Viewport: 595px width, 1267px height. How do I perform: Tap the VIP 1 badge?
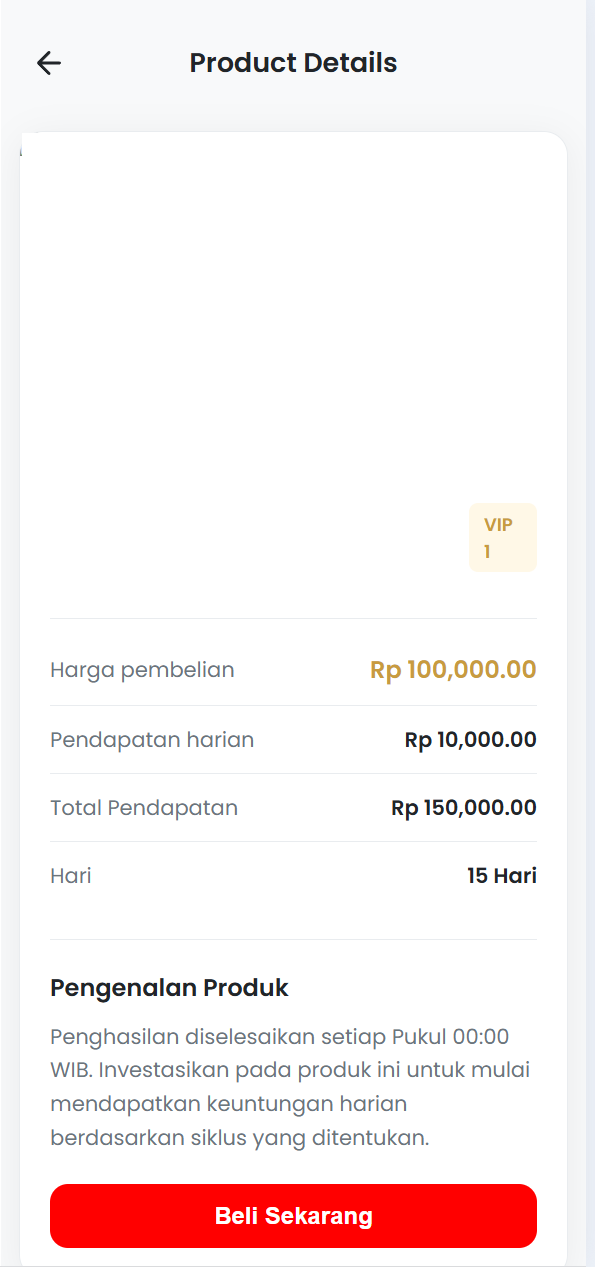(503, 538)
